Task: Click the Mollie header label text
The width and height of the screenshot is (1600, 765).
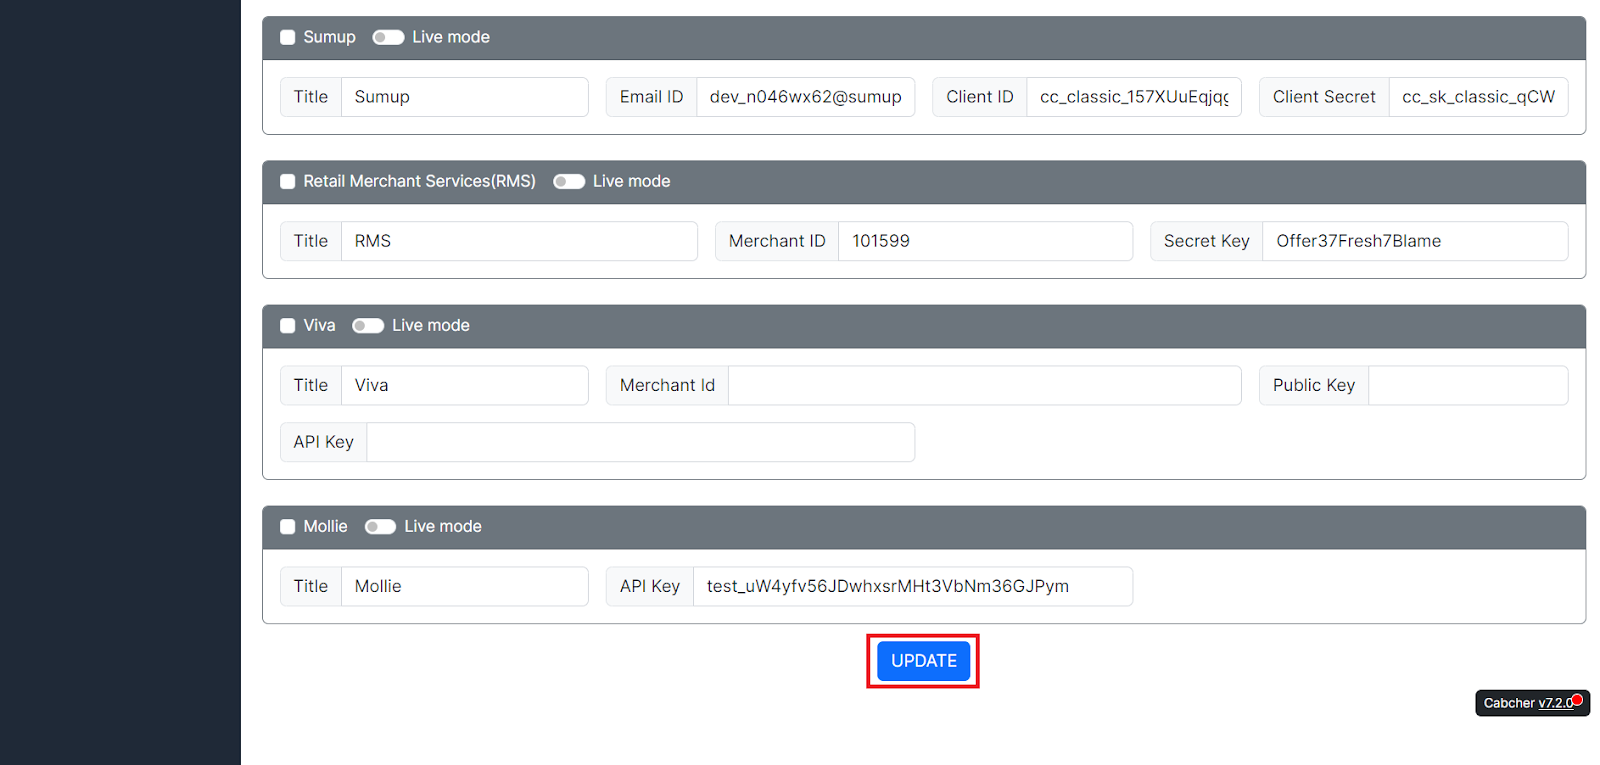Action: click(325, 526)
